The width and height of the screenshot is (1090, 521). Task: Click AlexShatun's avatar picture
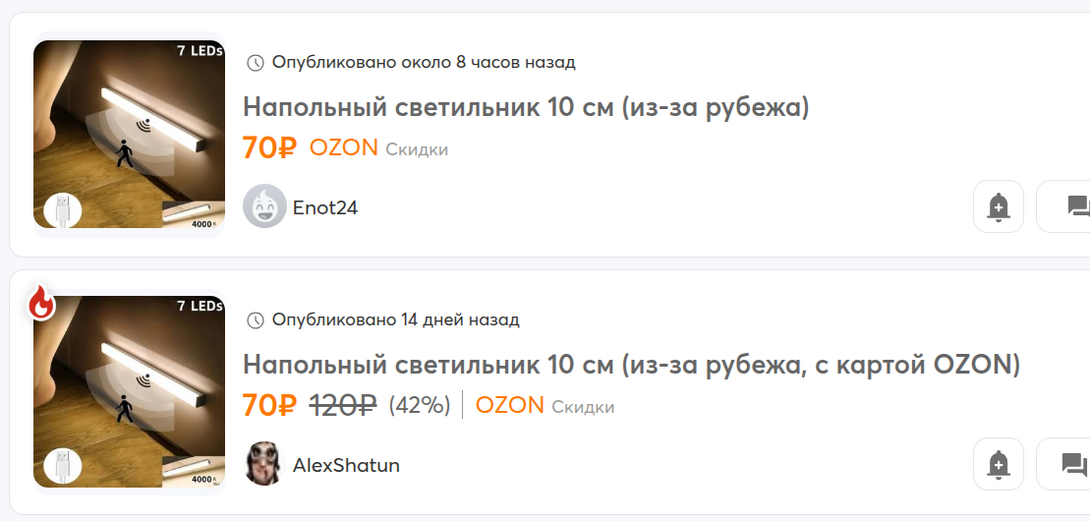[x=264, y=464]
